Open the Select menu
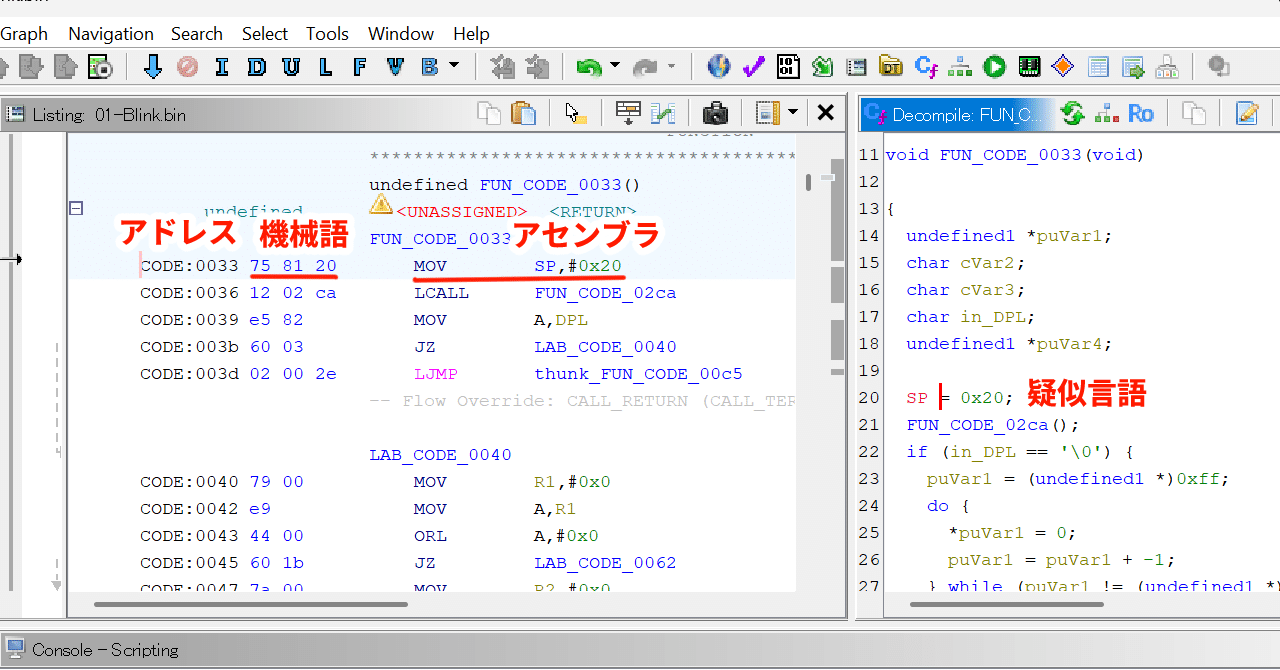Viewport: 1280px width, 670px height. (x=265, y=34)
